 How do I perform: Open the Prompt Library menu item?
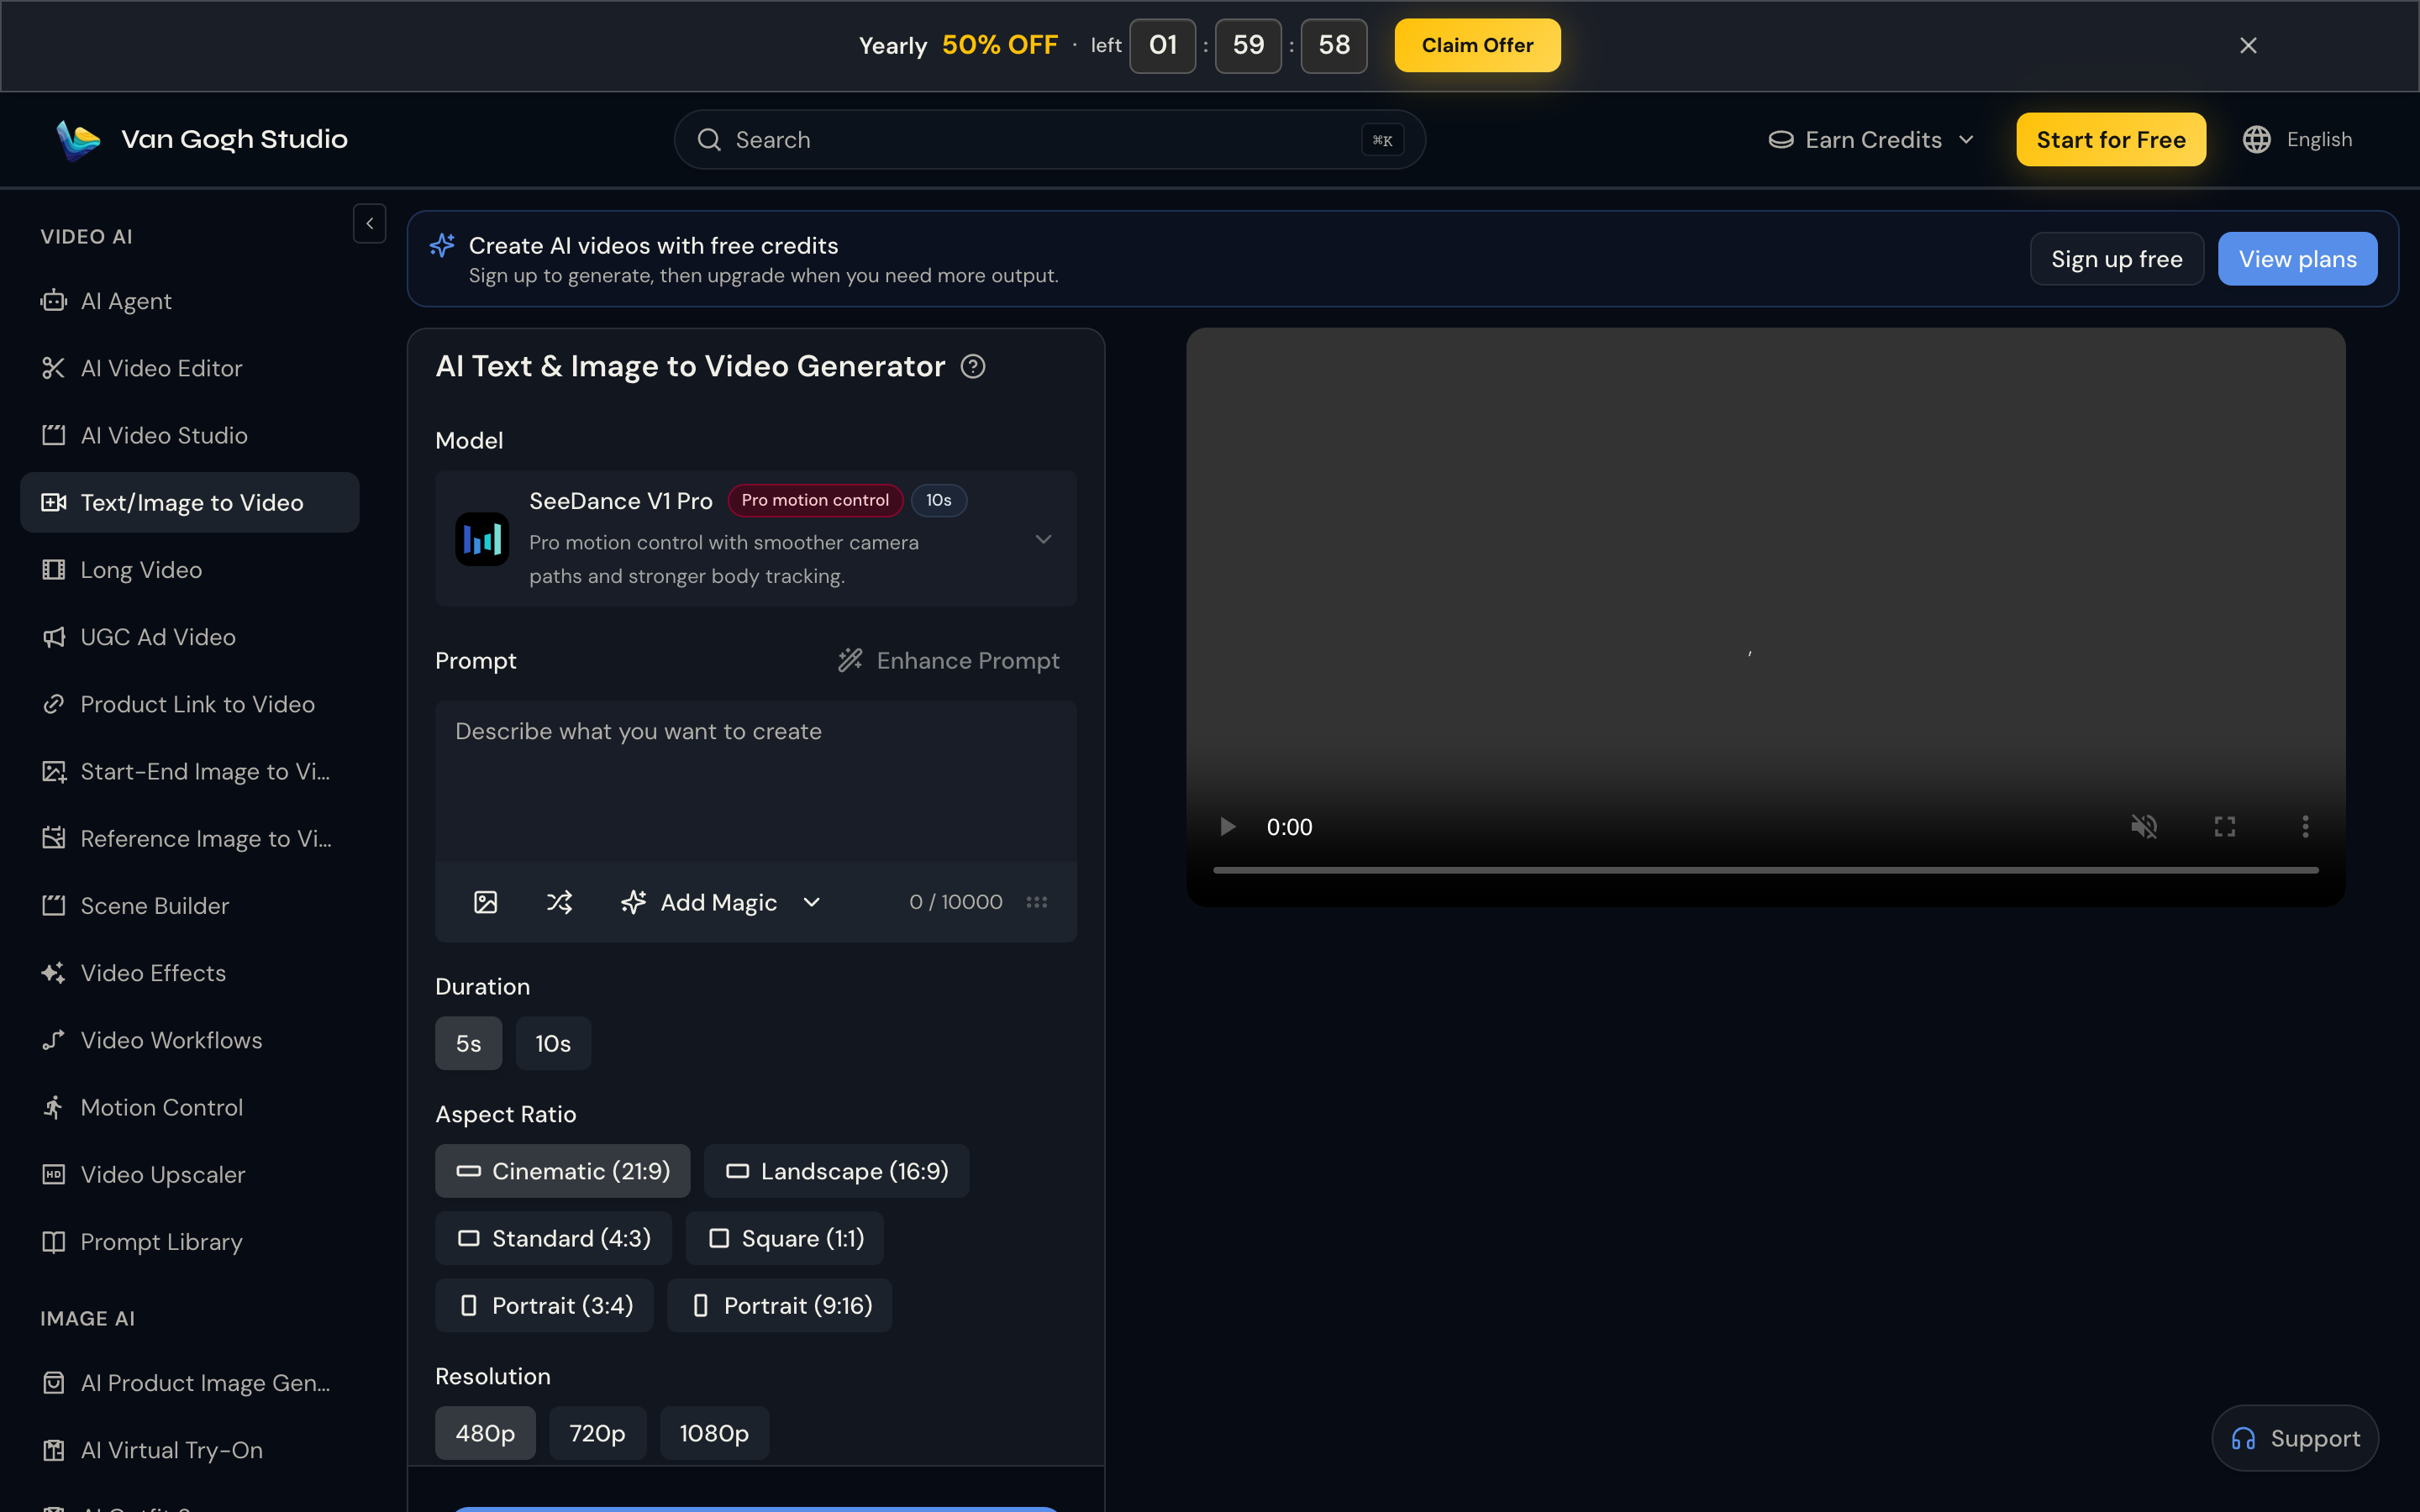(190, 1242)
